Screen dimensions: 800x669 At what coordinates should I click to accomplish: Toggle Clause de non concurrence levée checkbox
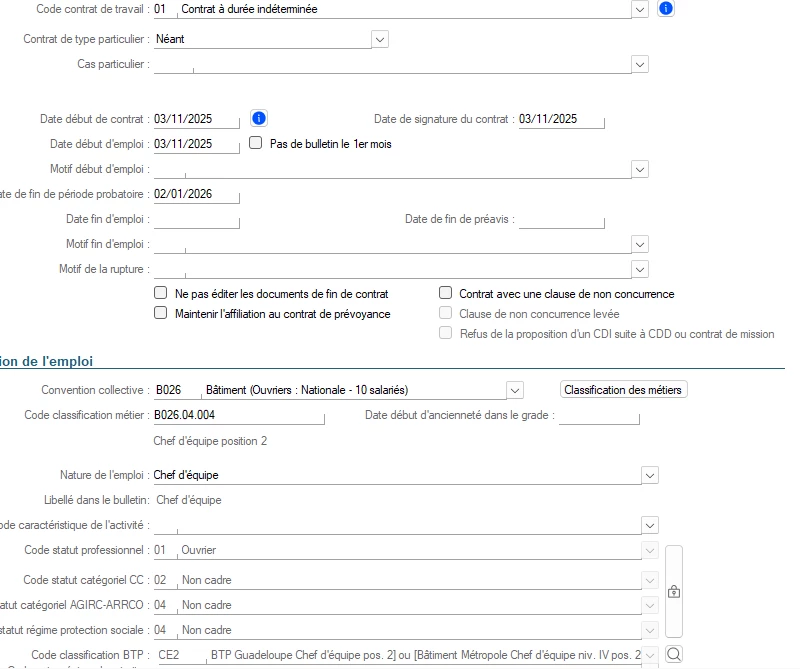point(445,313)
